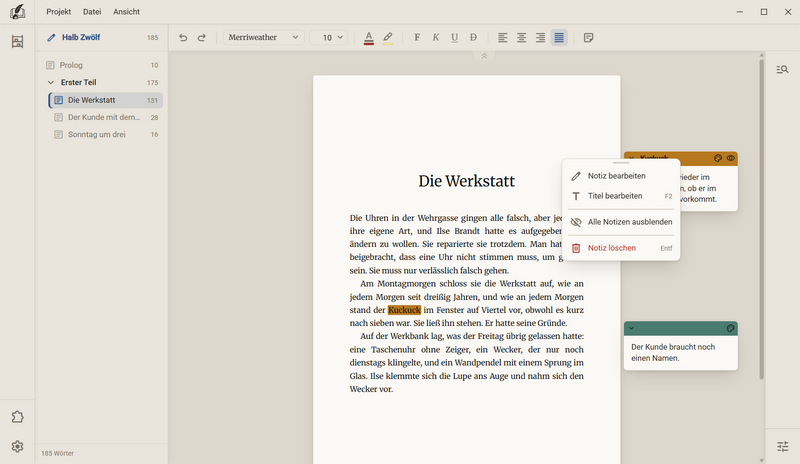The width and height of the screenshot is (800, 464).
Task: Apply the highlighter marker color
Action: 388,38
